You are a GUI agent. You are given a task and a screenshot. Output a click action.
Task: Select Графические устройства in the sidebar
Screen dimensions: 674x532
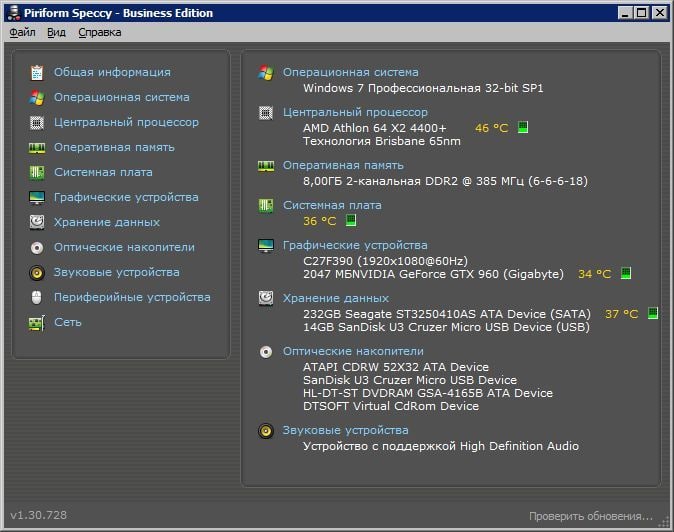pos(126,197)
